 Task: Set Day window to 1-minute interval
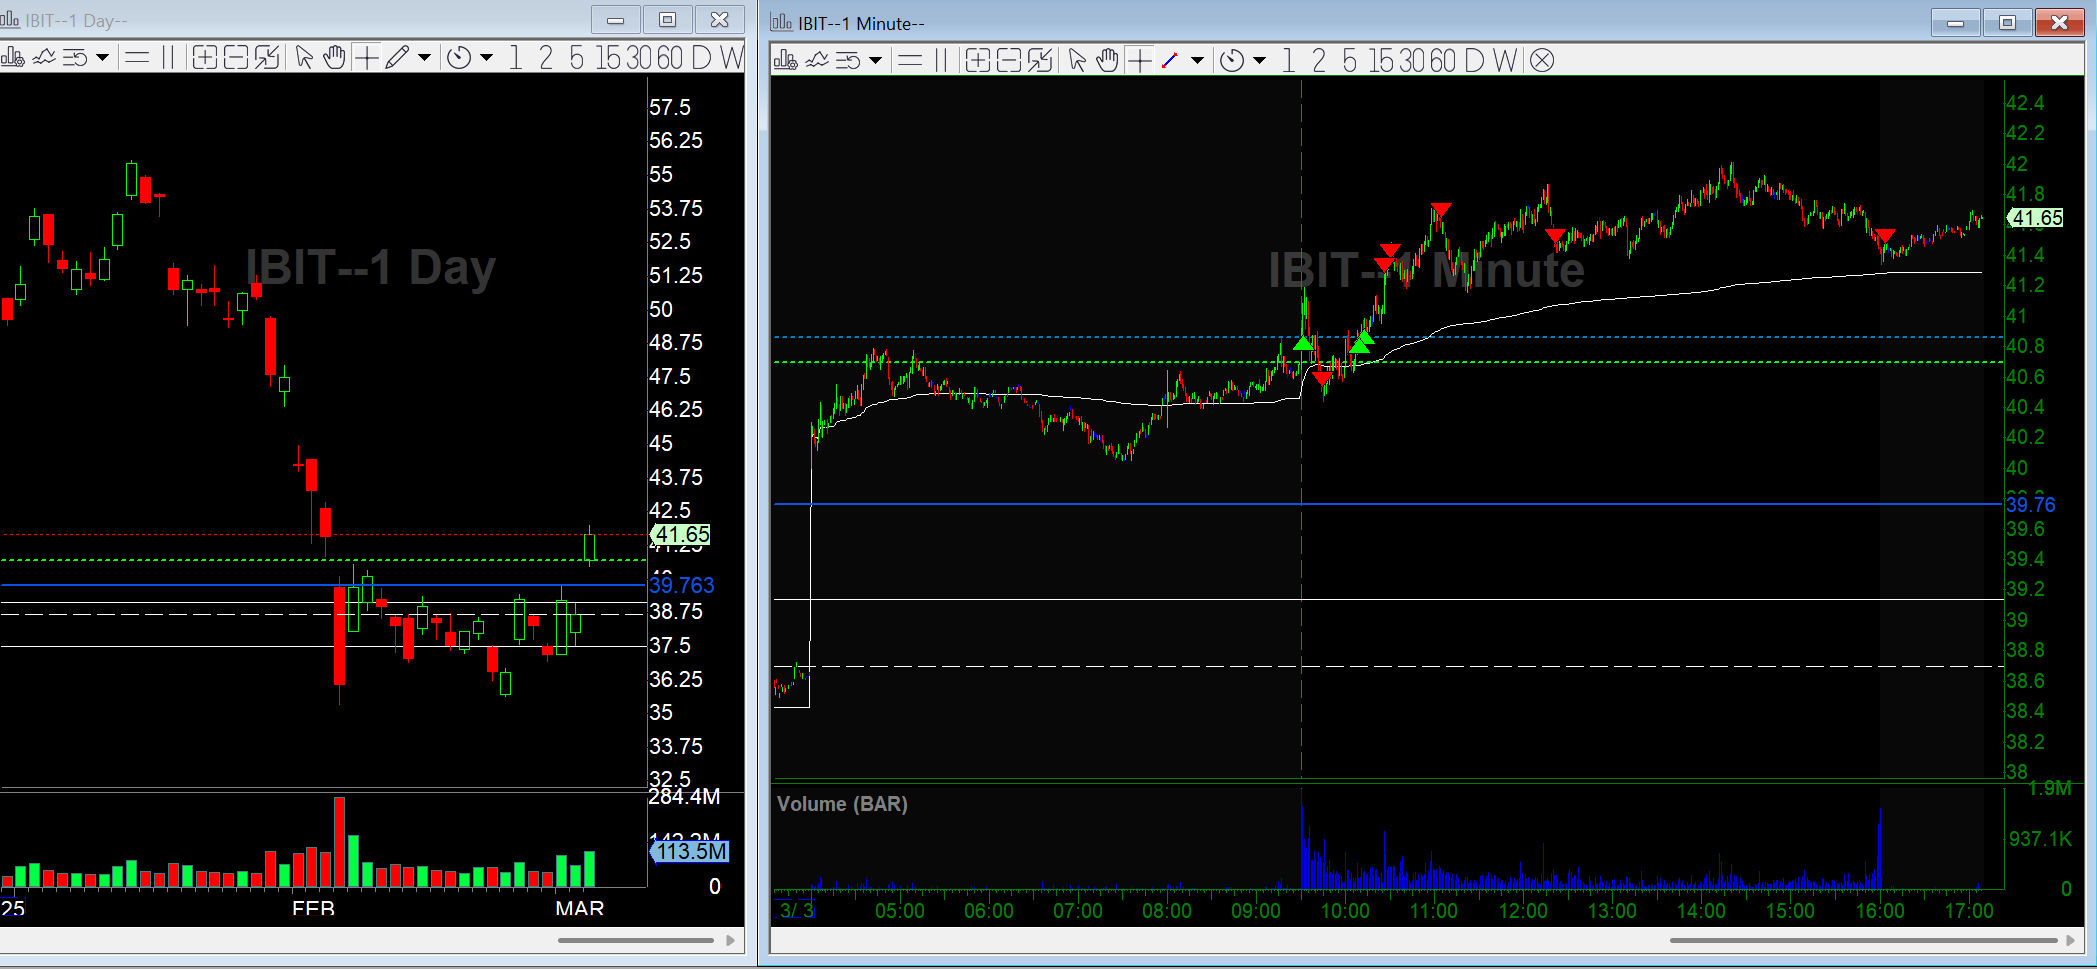click(515, 58)
